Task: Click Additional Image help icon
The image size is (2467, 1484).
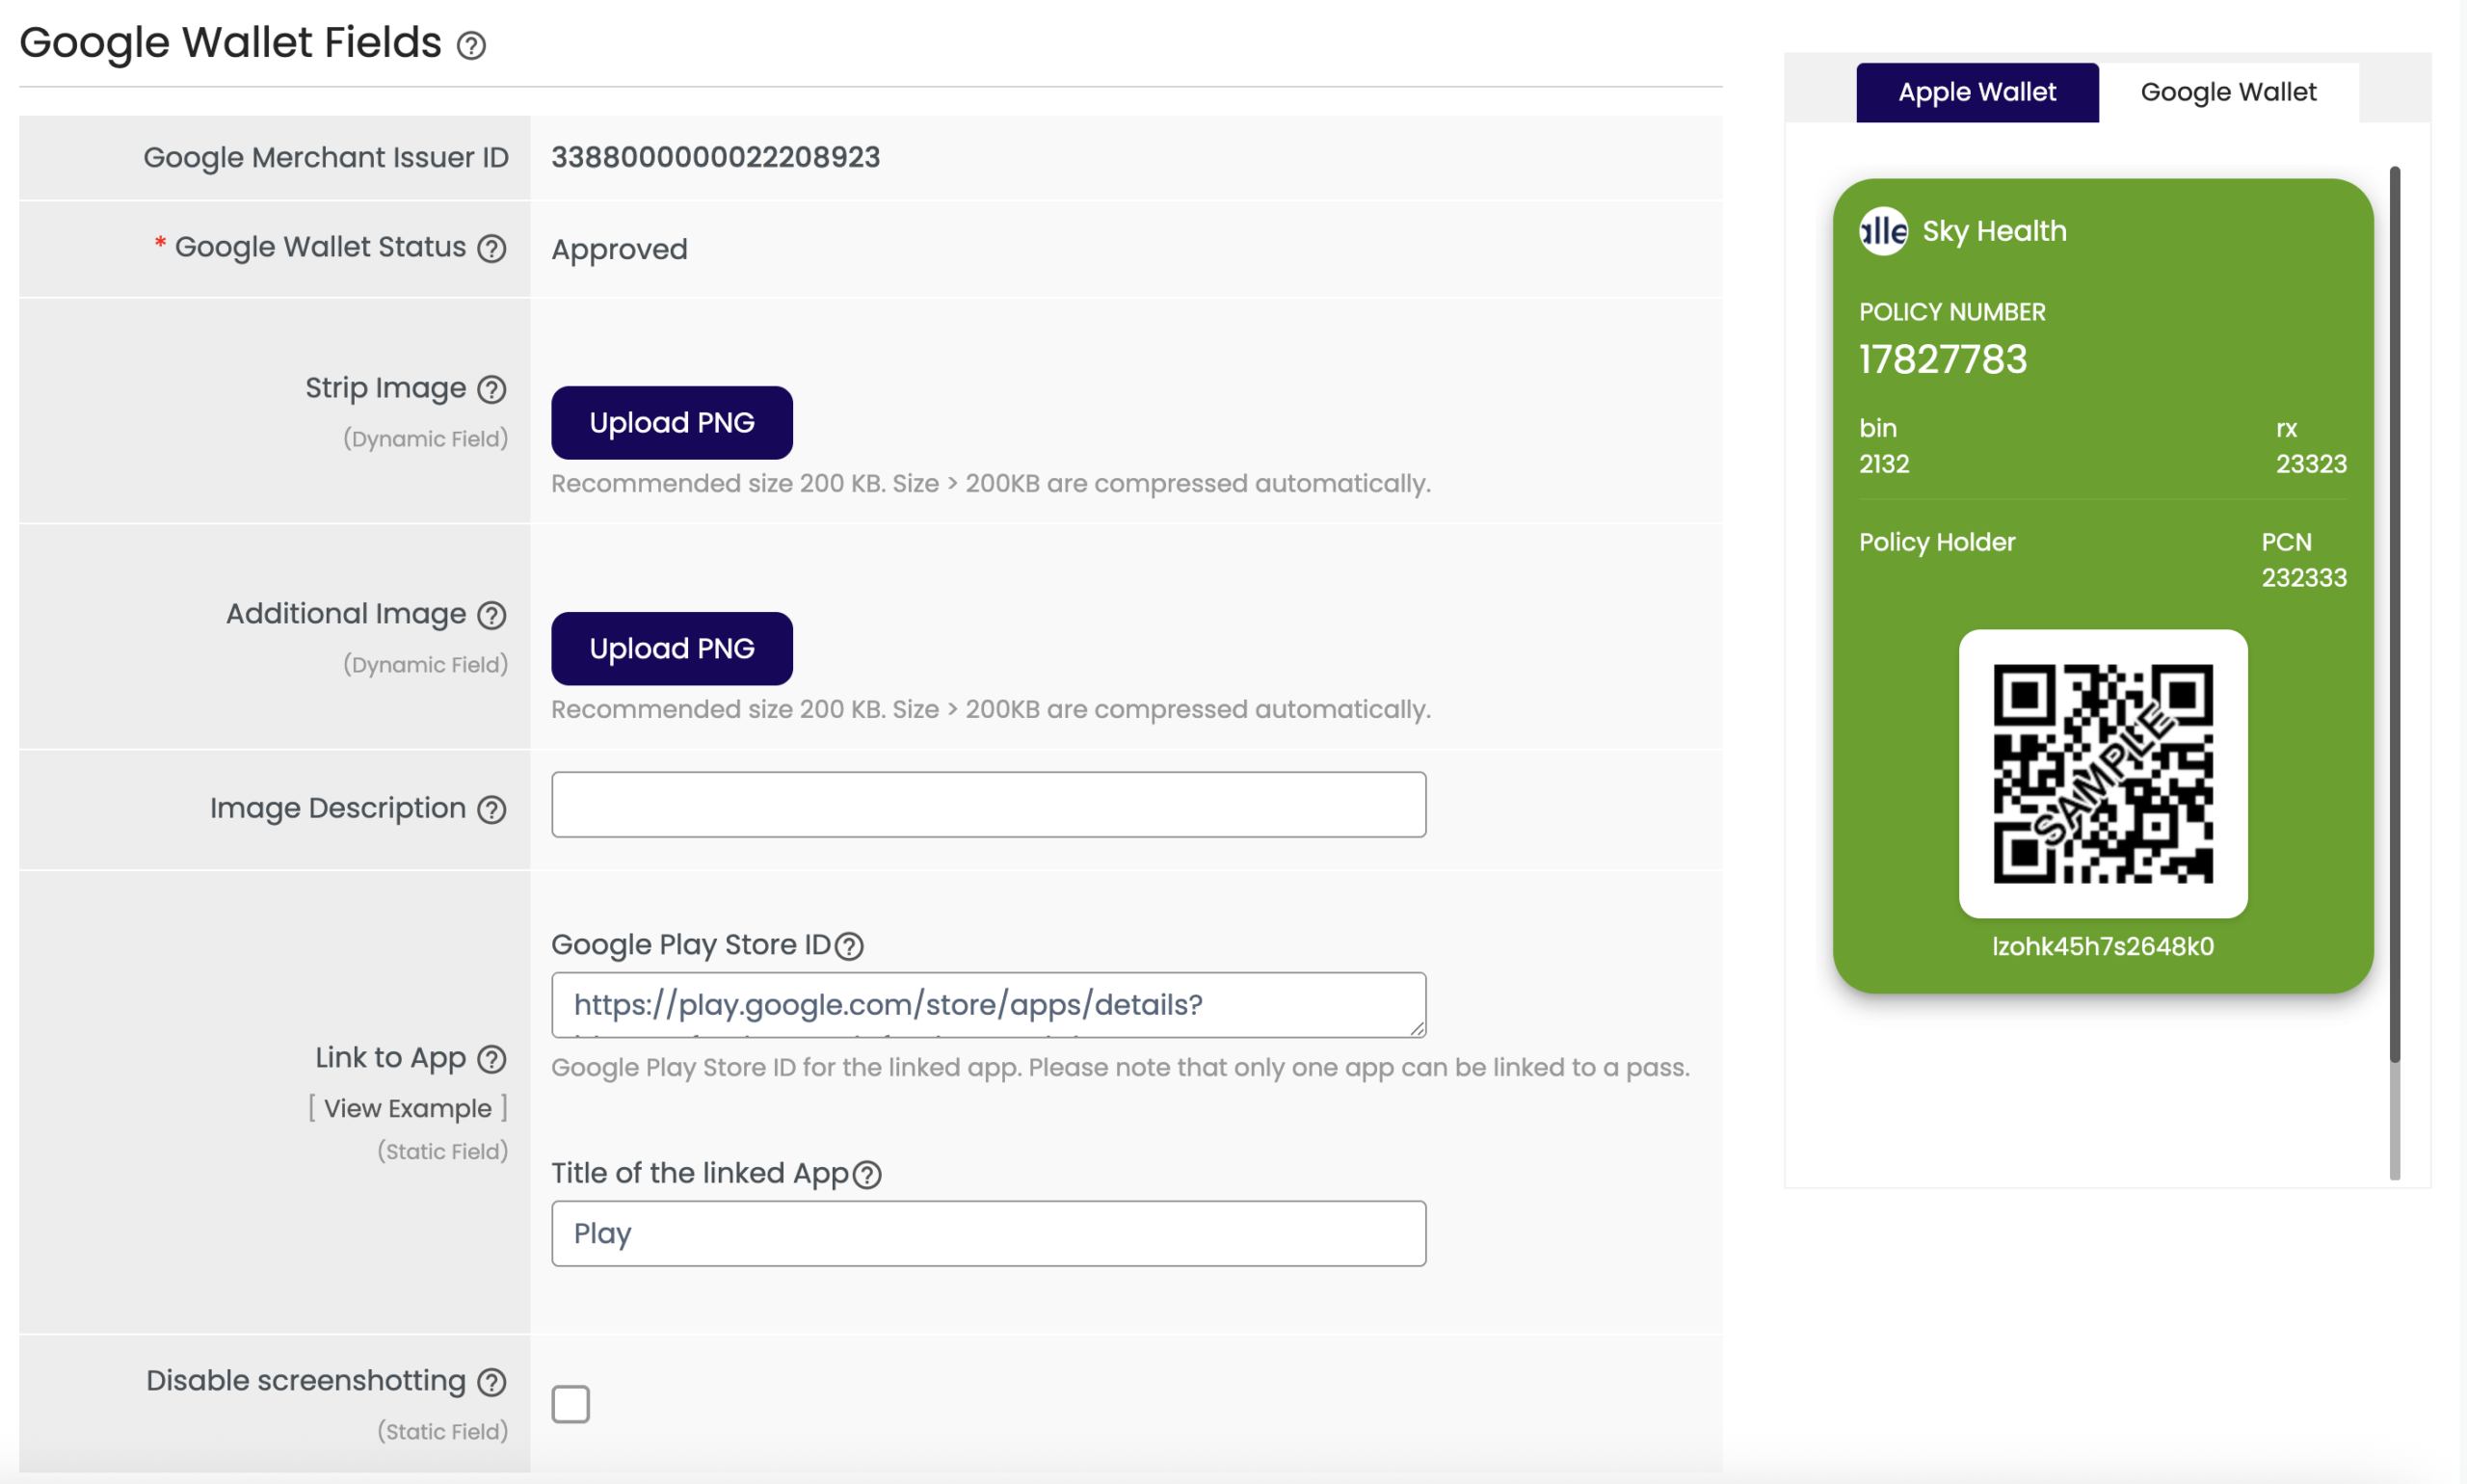Action: (x=491, y=615)
